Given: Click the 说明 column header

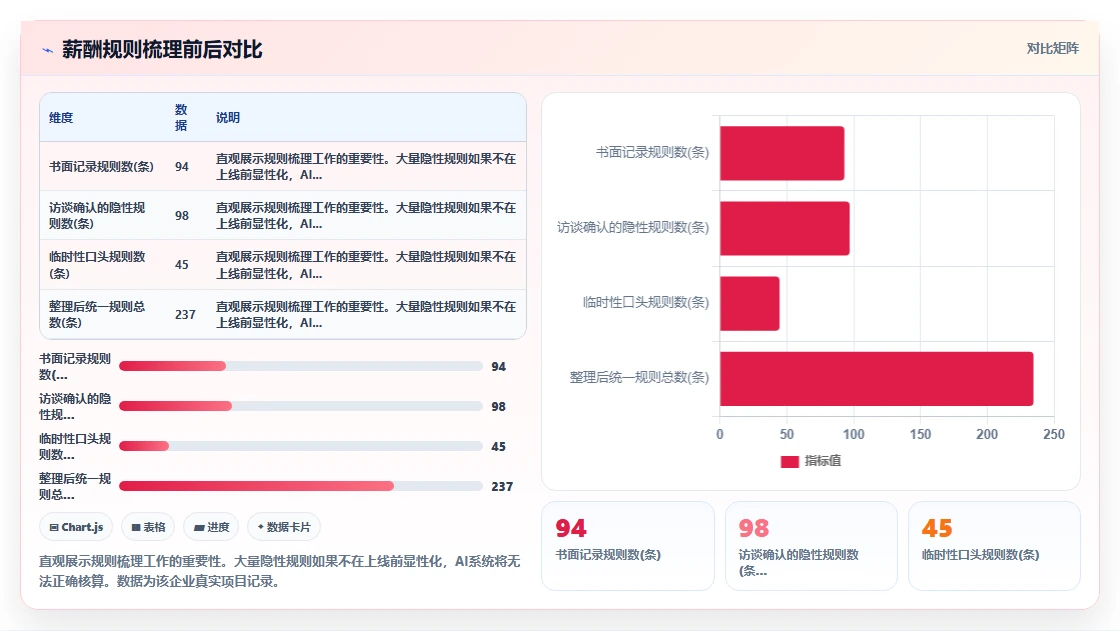Looking at the screenshot, I should point(228,118).
